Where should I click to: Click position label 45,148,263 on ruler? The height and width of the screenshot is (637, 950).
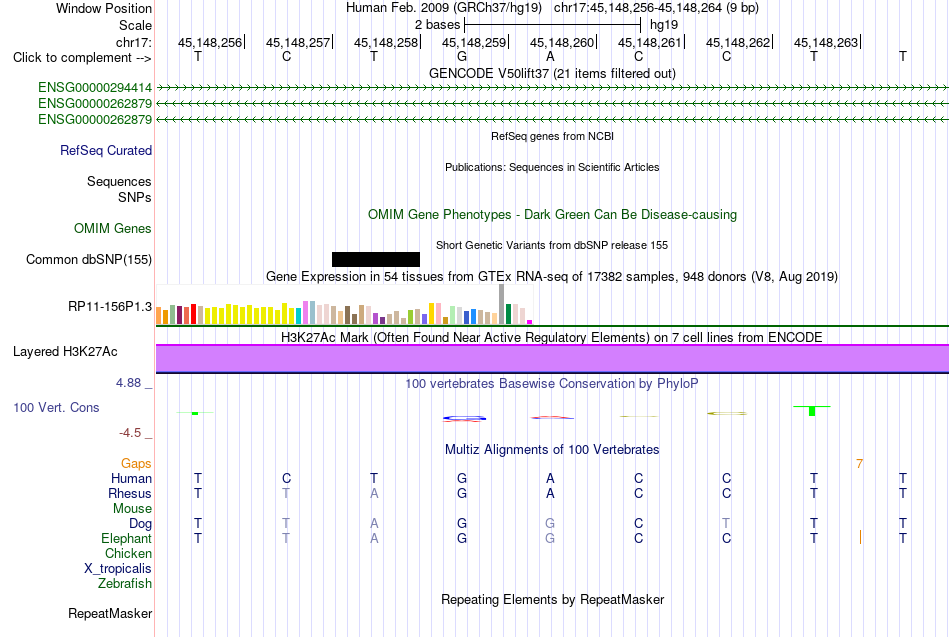[x=826, y=42]
